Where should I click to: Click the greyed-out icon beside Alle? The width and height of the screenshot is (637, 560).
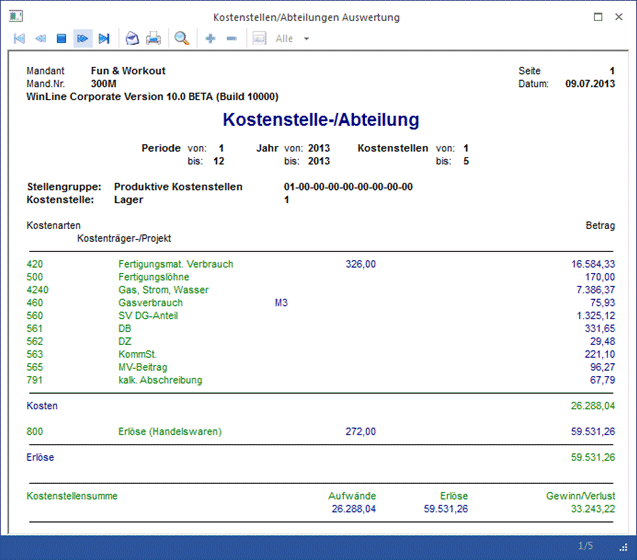(x=259, y=38)
